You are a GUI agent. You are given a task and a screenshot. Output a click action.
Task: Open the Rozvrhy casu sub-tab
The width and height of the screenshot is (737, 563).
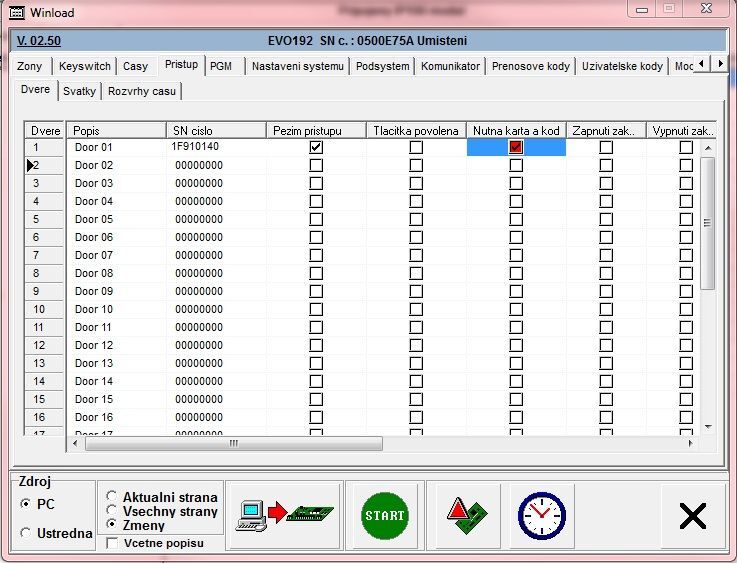point(142,90)
